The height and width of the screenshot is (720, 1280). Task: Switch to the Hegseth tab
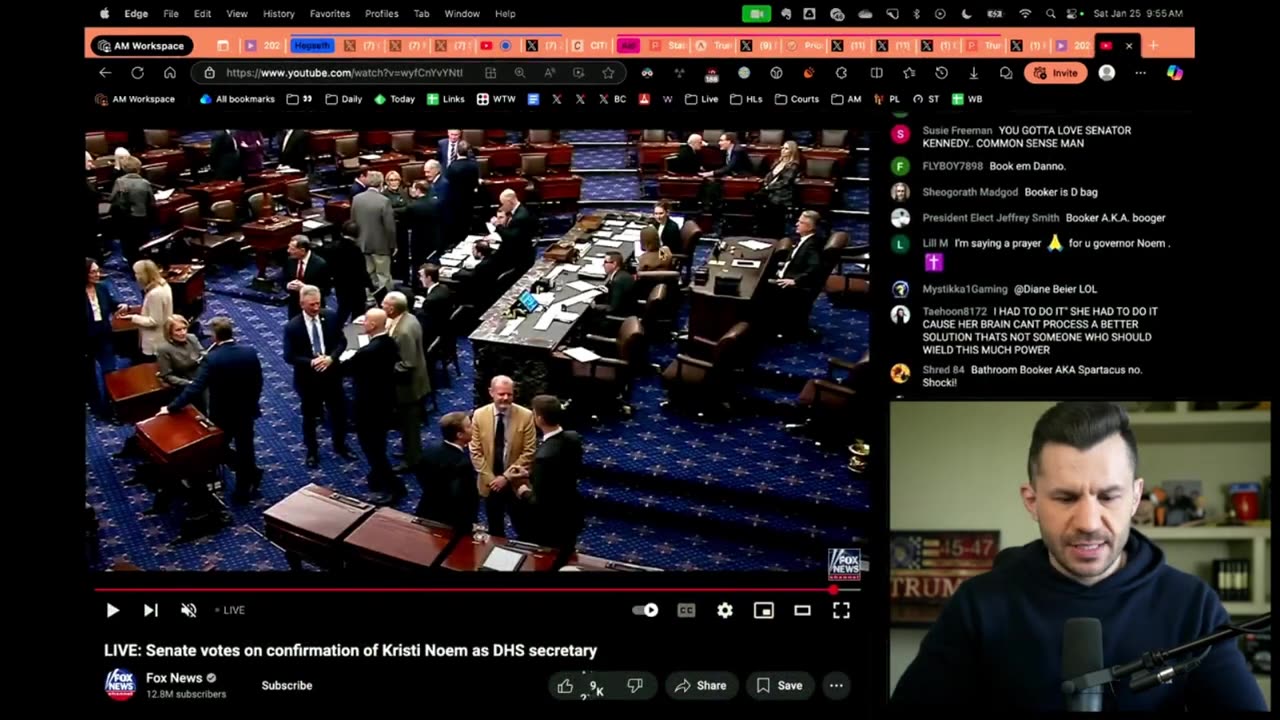(312, 46)
